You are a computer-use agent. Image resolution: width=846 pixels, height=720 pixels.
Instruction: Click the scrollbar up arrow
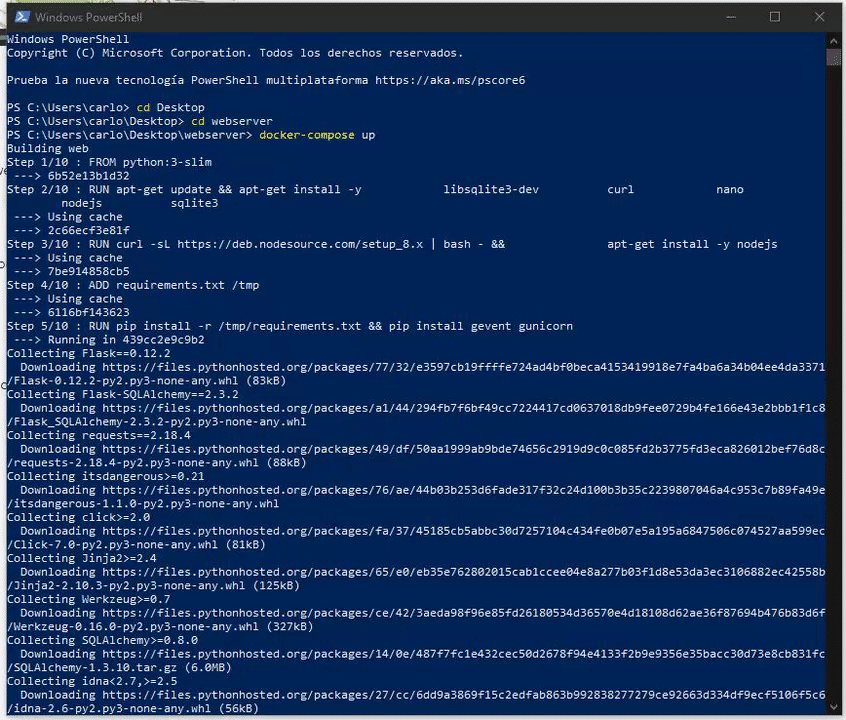pos(834,40)
